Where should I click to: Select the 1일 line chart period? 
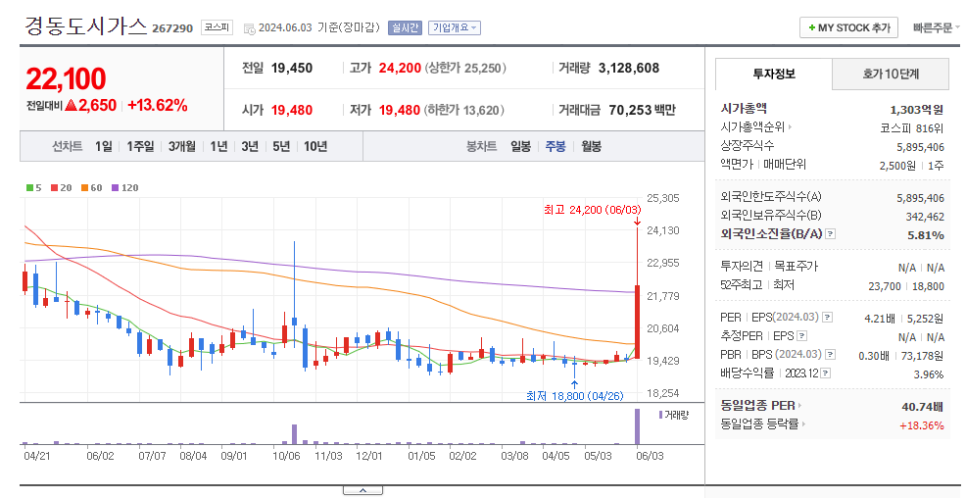[x=104, y=147]
